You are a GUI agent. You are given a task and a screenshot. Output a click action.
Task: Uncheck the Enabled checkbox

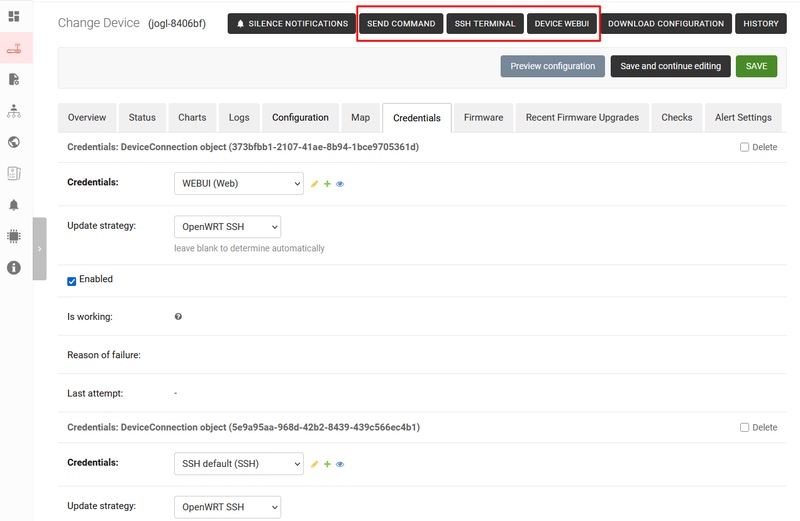72,280
